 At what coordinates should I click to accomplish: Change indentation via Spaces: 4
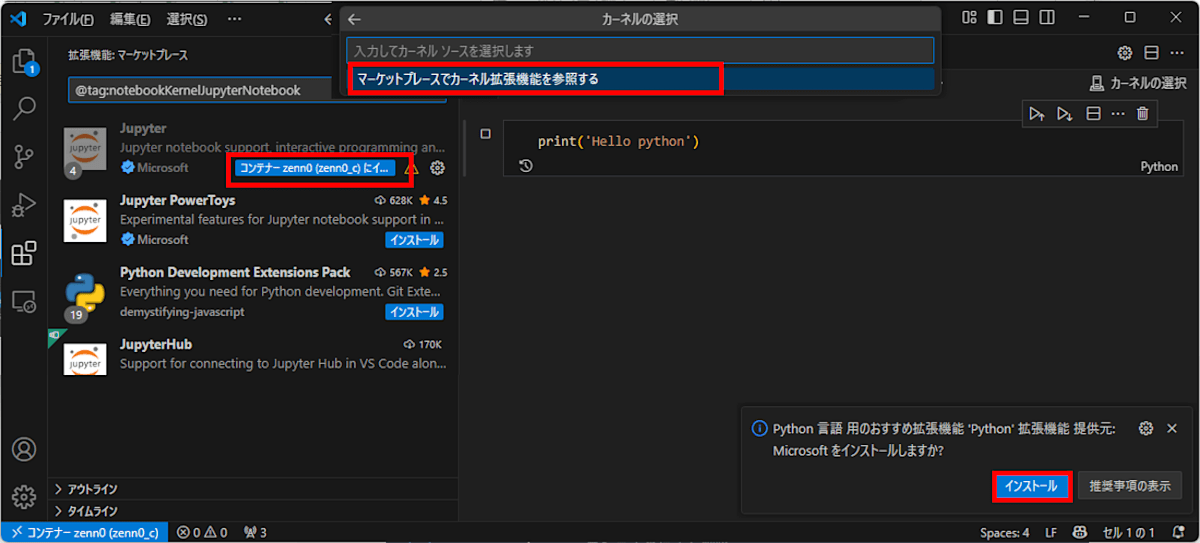click(x=1004, y=533)
